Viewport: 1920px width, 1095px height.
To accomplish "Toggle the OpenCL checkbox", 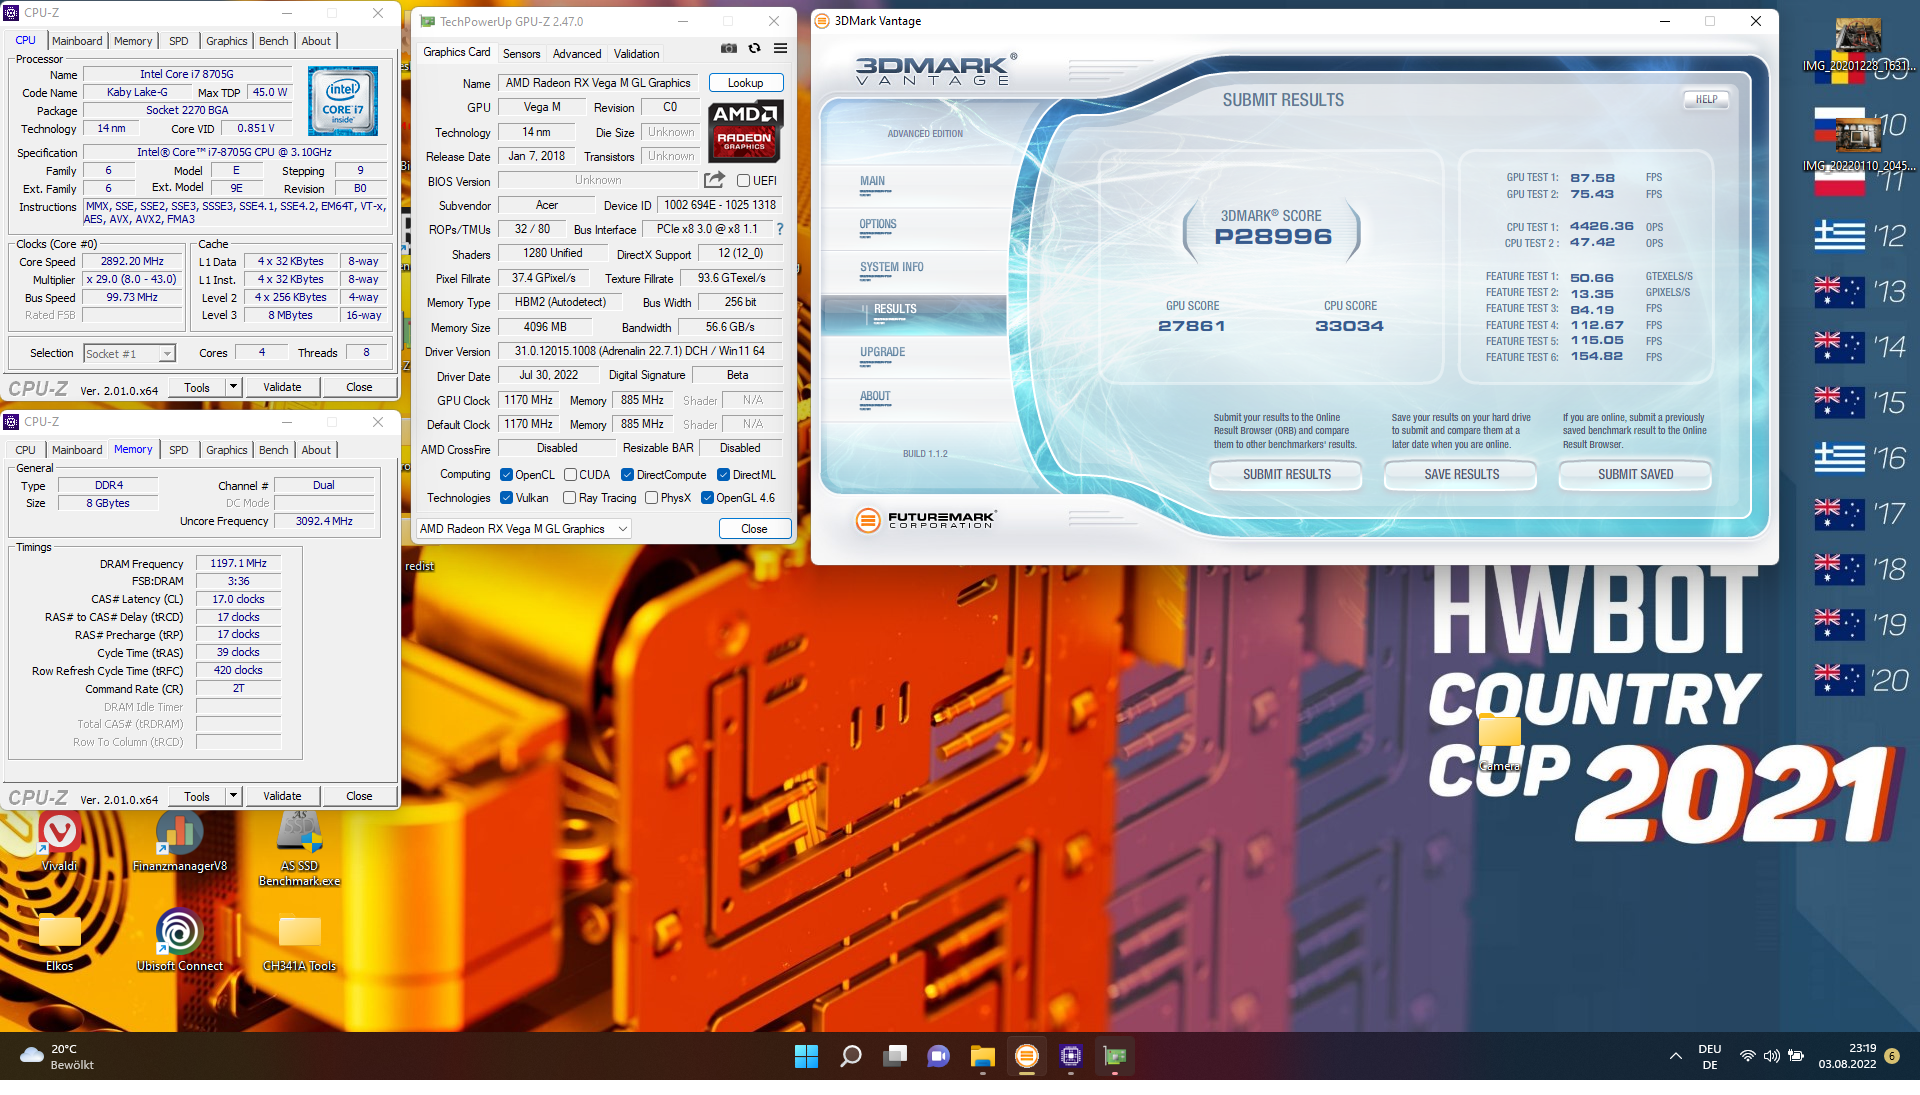I will 506,475.
